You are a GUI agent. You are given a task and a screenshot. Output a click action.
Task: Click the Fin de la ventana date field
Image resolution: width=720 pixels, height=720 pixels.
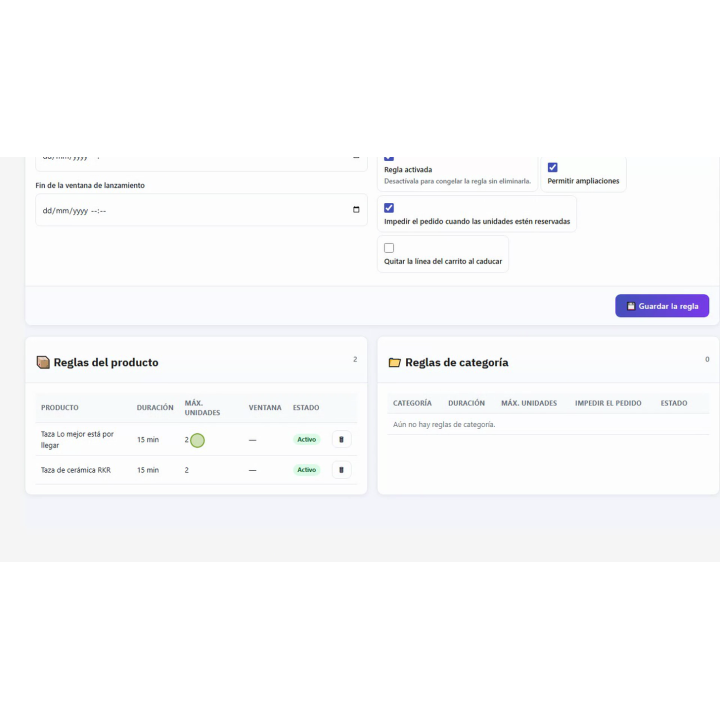[x=201, y=210]
